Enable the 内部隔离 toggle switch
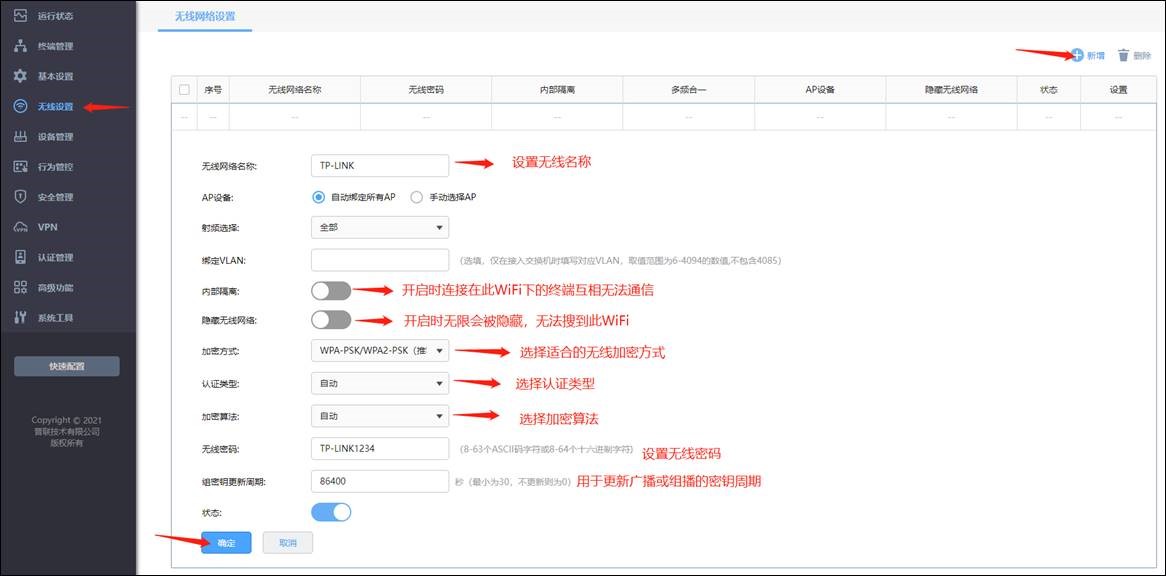Screen dimensions: 1166x576 click(x=331, y=291)
